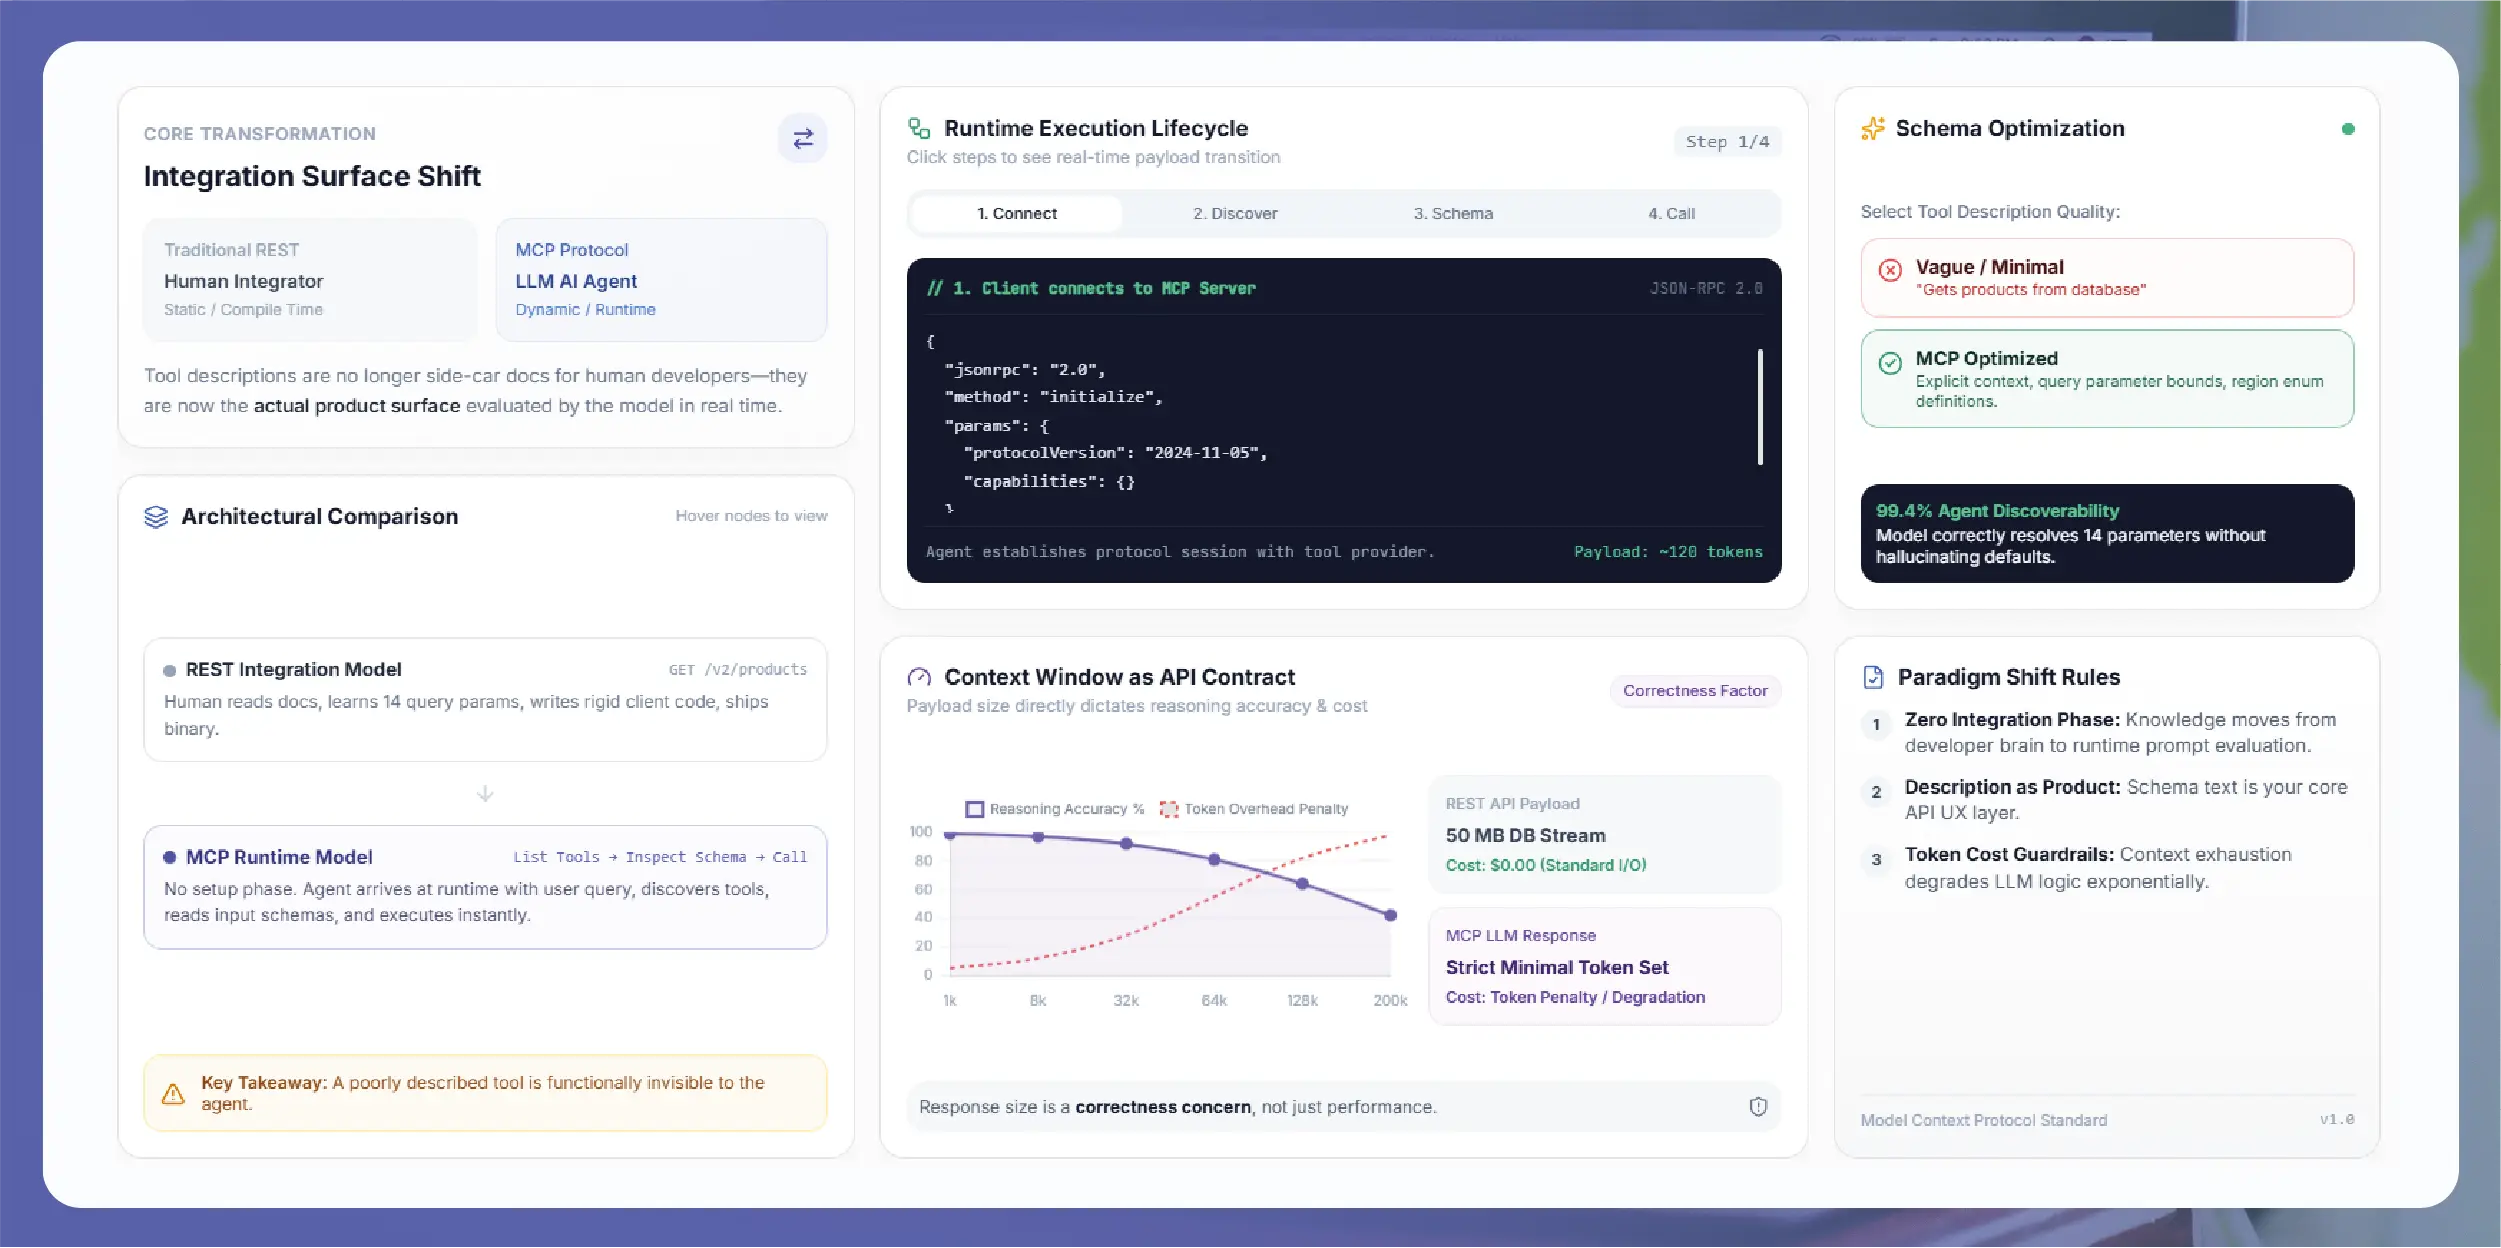The height and width of the screenshot is (1248, 2501).
Task: Click the MCP LLM Response card
Action: [x=1604, y=966]
